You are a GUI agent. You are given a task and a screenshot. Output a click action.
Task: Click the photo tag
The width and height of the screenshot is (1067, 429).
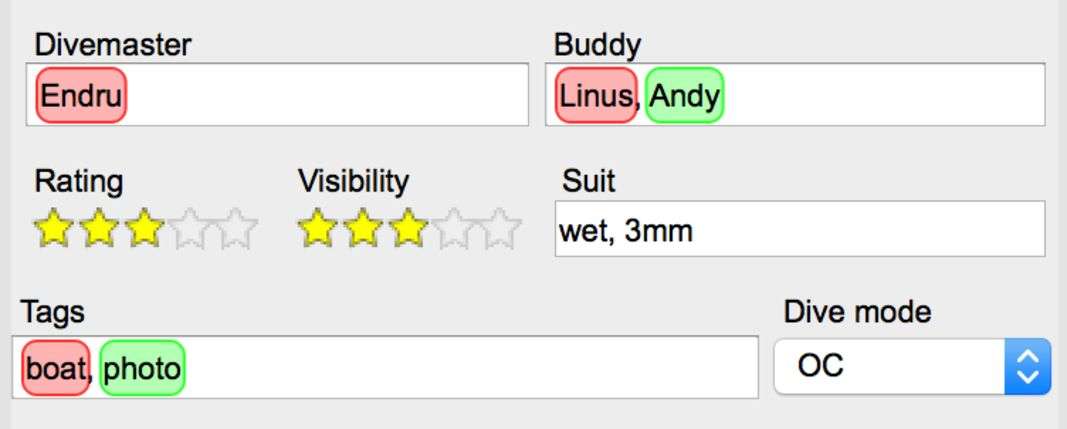pyautogui.click(x=142, y=368)
